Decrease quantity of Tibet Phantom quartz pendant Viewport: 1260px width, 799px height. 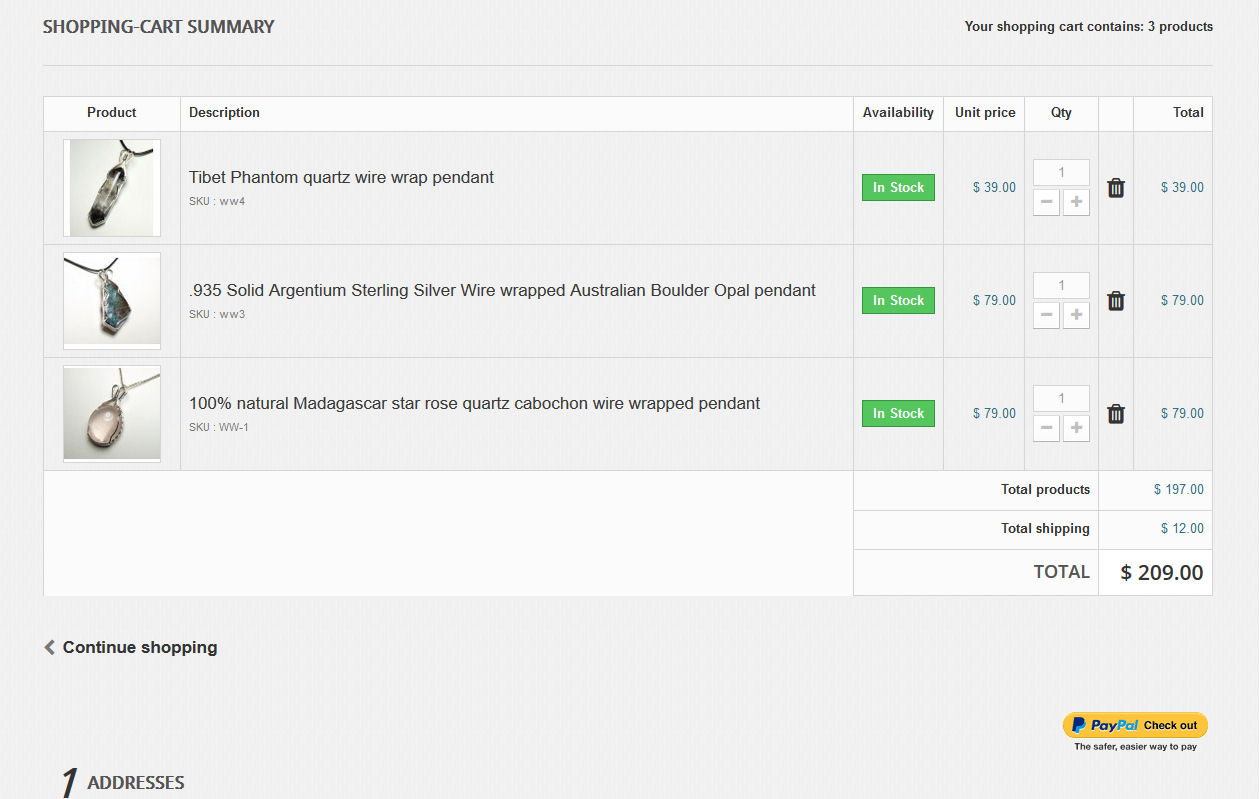pos(1046,202)
